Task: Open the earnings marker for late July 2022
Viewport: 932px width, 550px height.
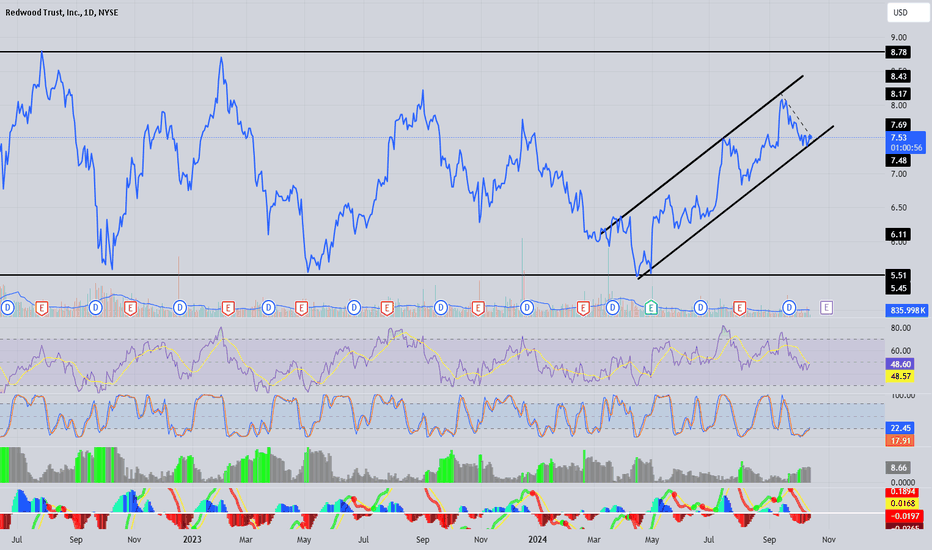Action: (x=42, y=307)
